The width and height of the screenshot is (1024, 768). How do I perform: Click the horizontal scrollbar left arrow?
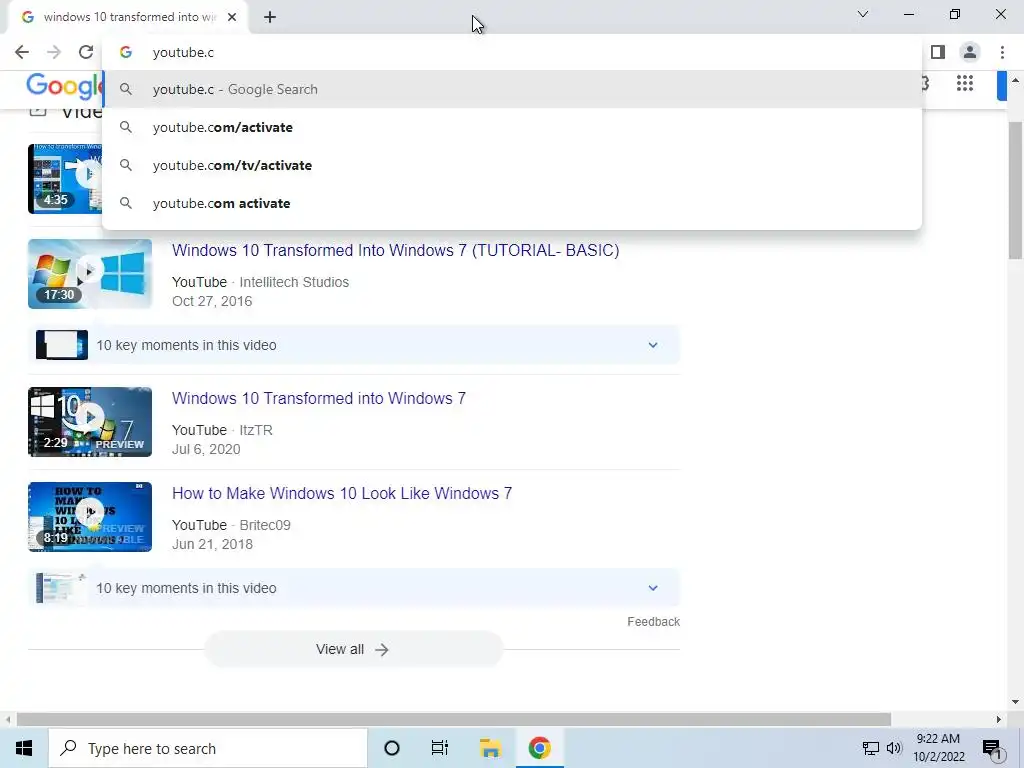[8, 719]
